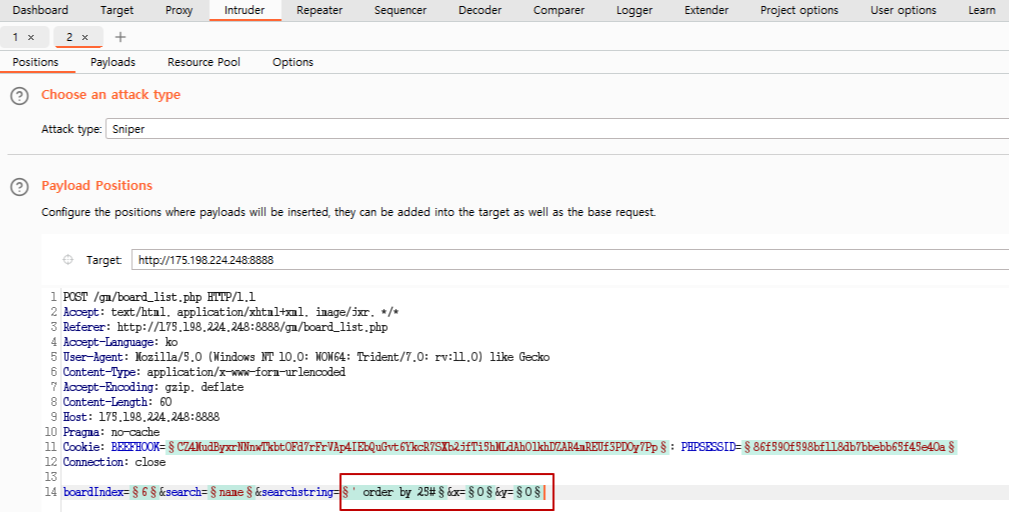Select Intruder attack tab 2
The image size is (1009, 512).
[x=69, y=37]
